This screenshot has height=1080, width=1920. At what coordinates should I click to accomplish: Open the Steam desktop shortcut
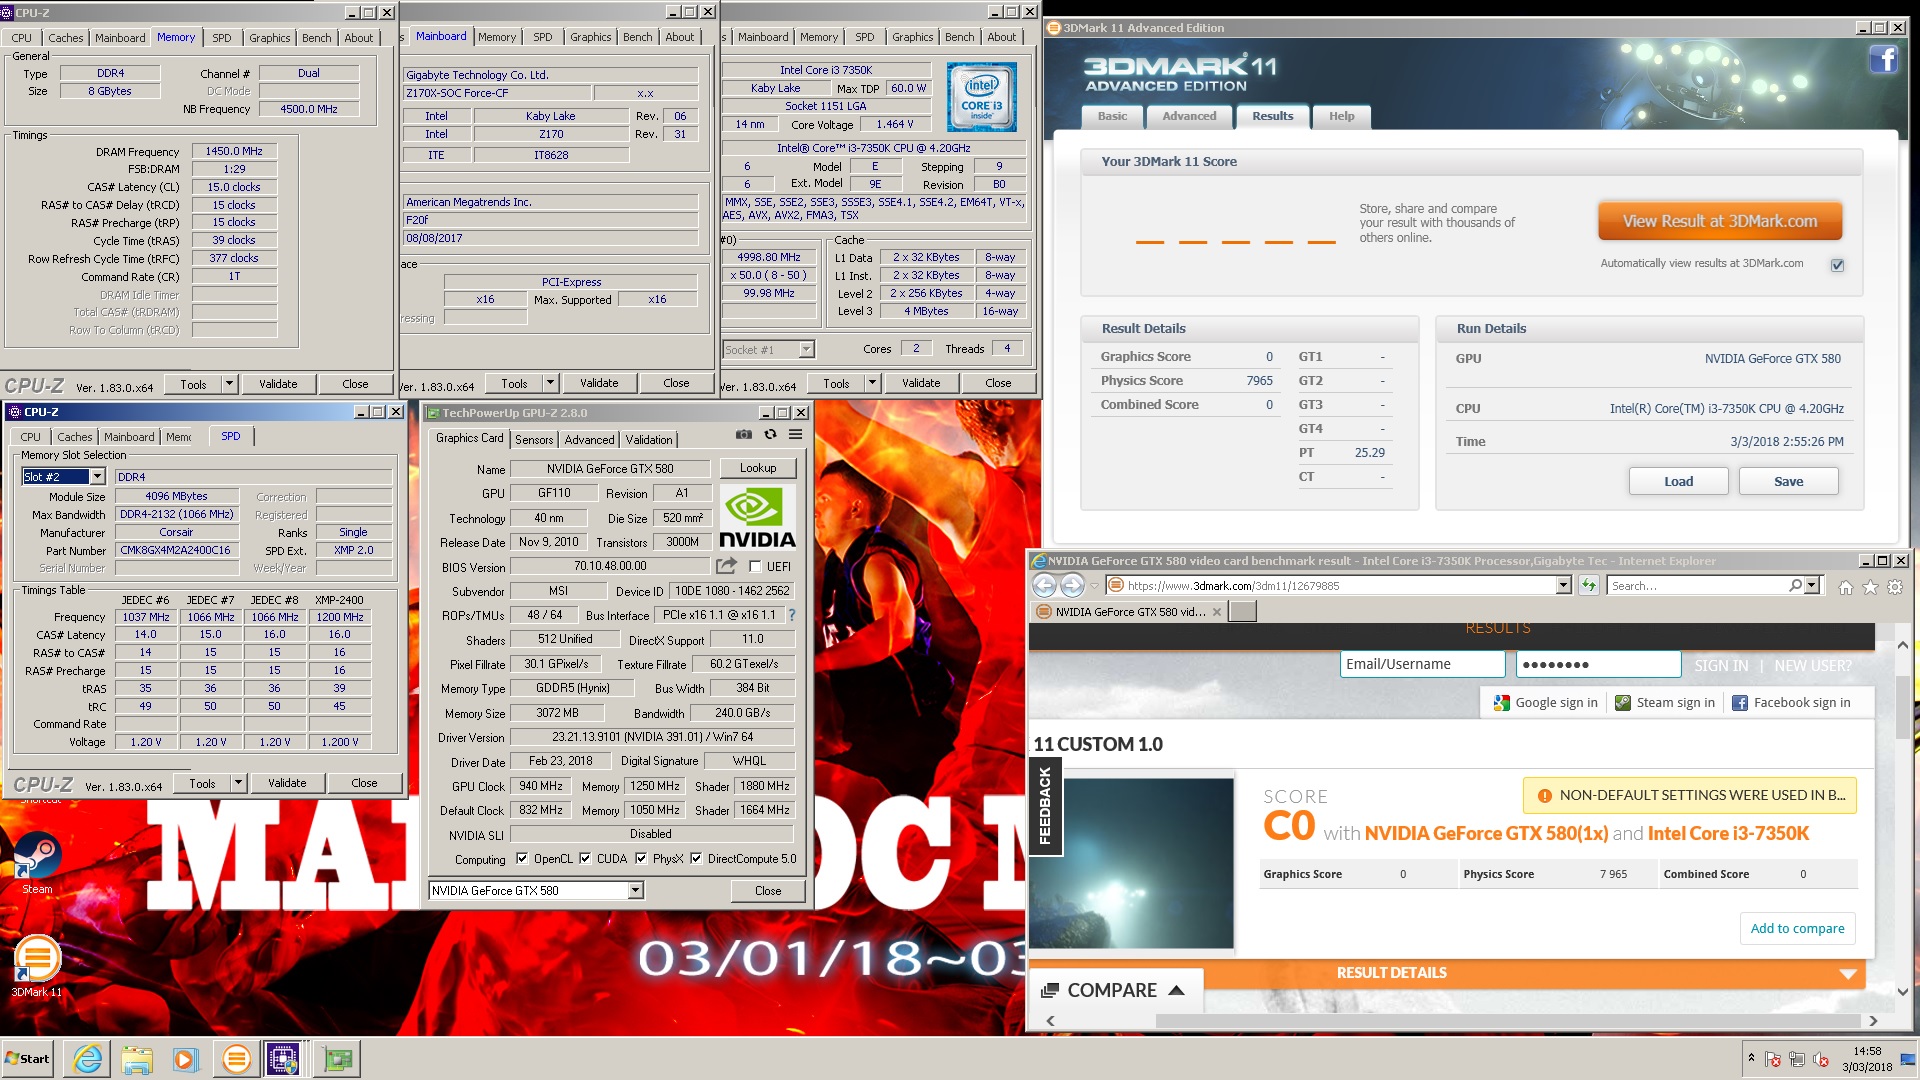37,862
